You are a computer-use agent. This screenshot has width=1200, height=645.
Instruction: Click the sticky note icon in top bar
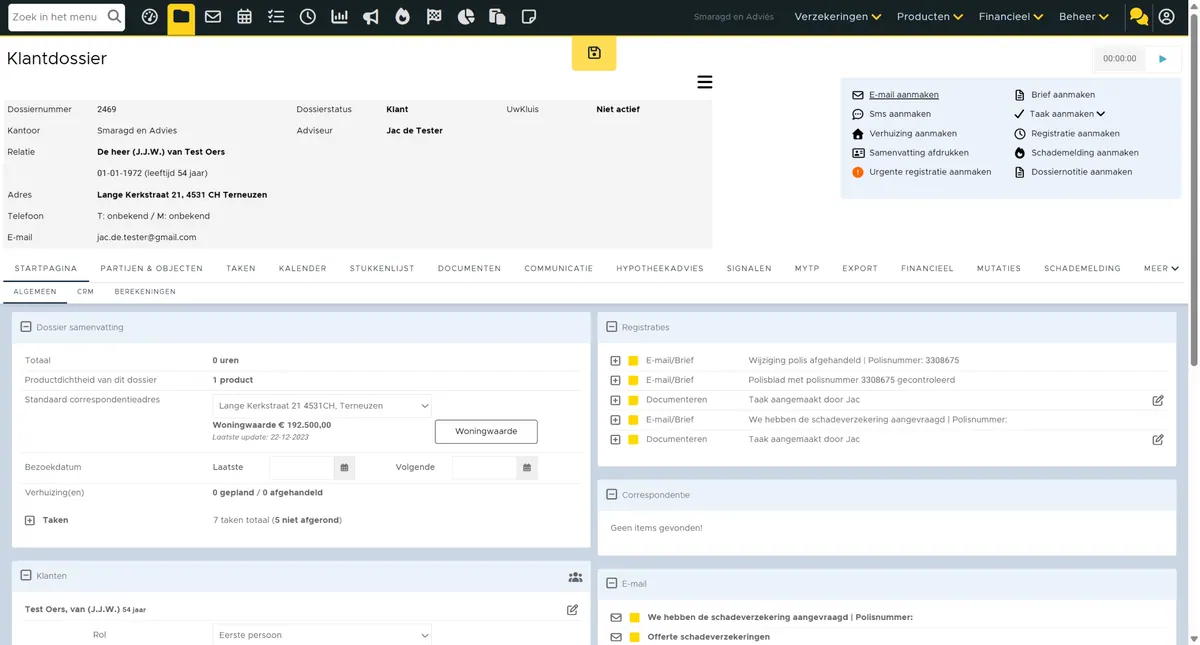click(x=529, y=17)
